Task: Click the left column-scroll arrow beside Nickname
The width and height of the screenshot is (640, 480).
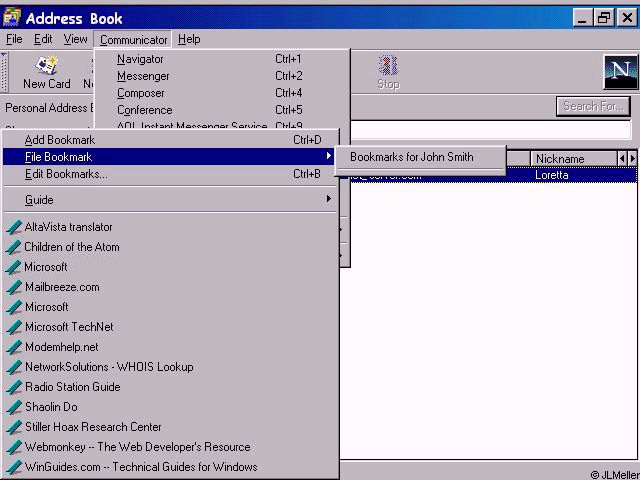Action: pos(622,159)
